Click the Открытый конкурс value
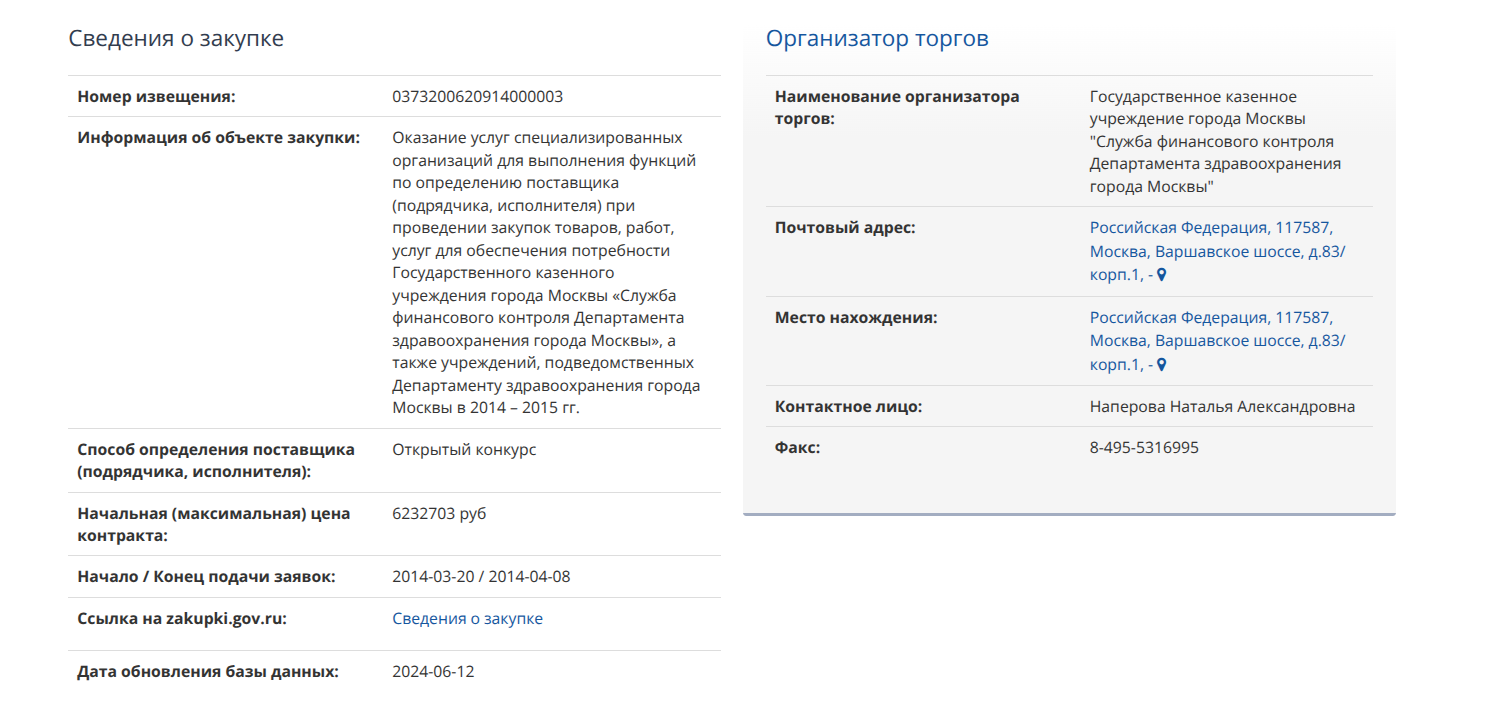This screenshot has width=1489, height=725. click(464, 450)
